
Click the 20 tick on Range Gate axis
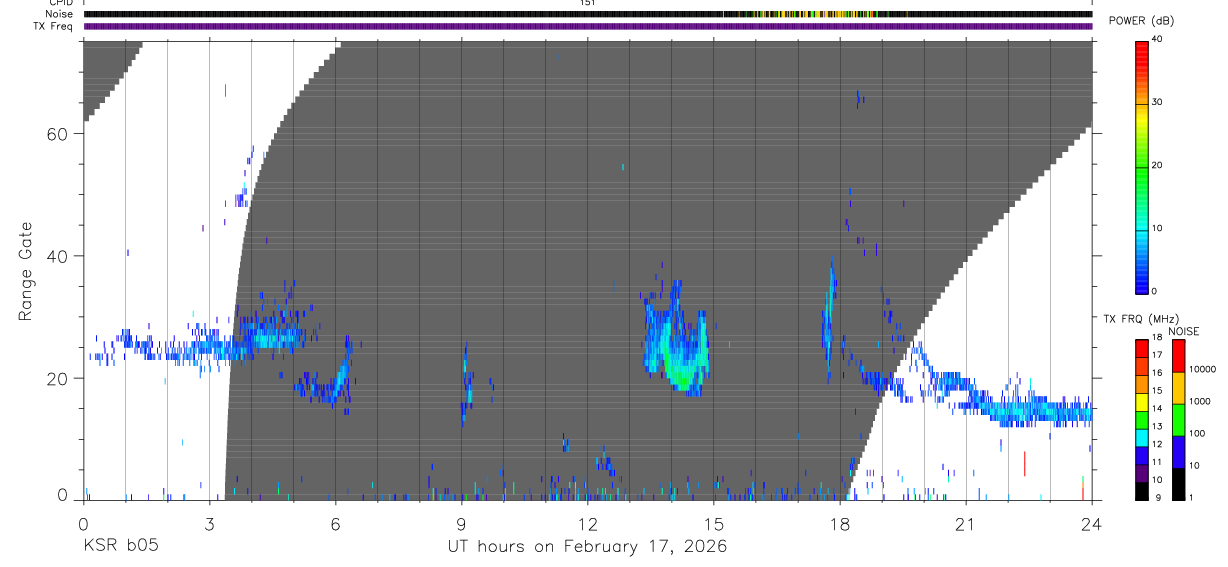(x=59, y=378)
